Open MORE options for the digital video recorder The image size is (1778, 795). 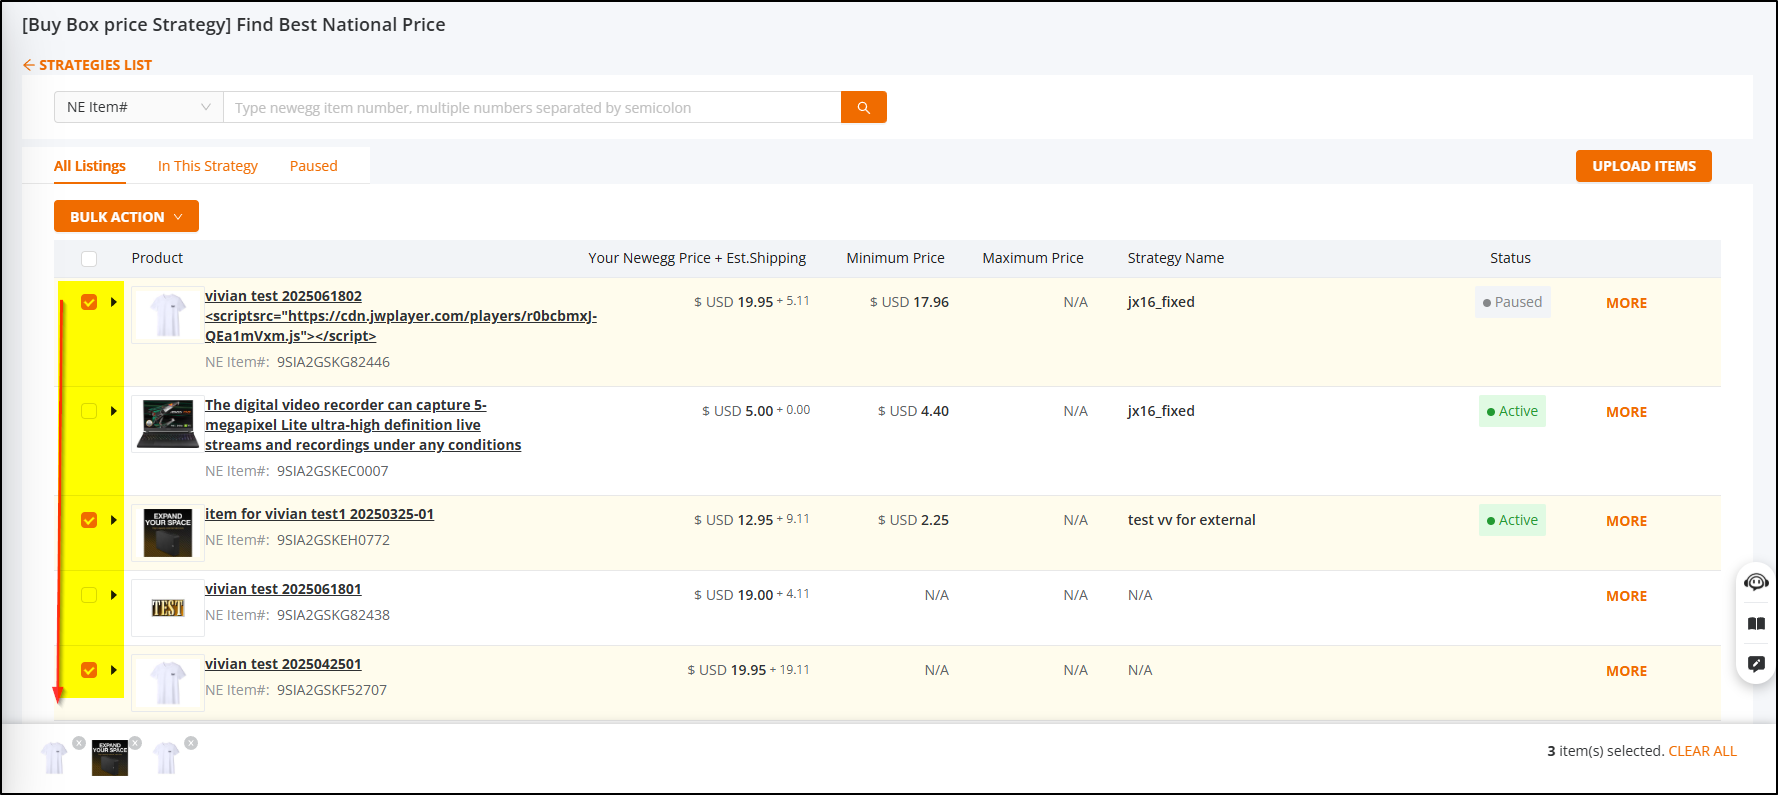1626,412
